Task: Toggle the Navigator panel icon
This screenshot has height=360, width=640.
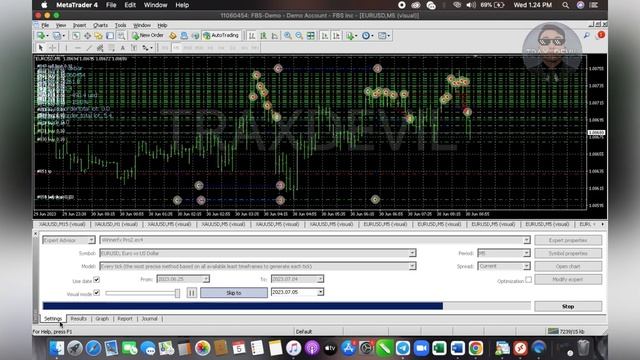Action: point(99,36)
